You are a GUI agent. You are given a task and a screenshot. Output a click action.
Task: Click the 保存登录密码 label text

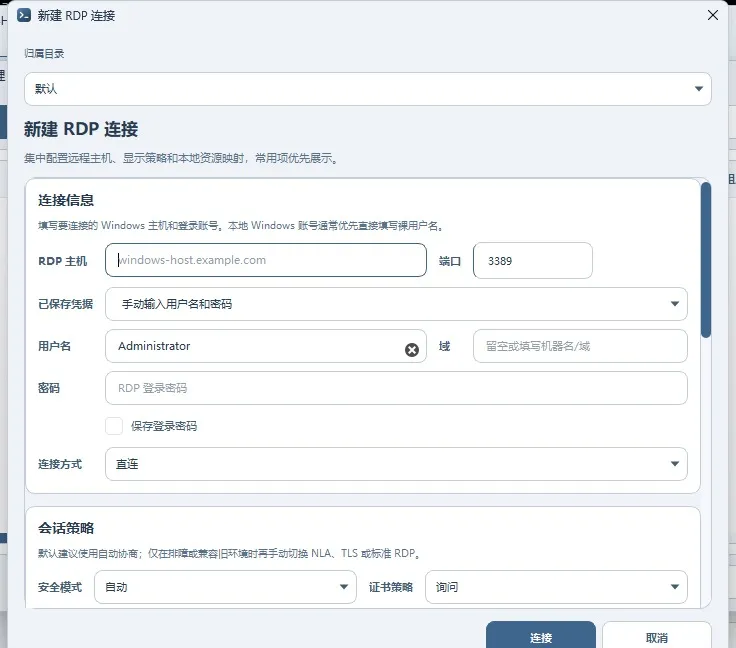164,426
